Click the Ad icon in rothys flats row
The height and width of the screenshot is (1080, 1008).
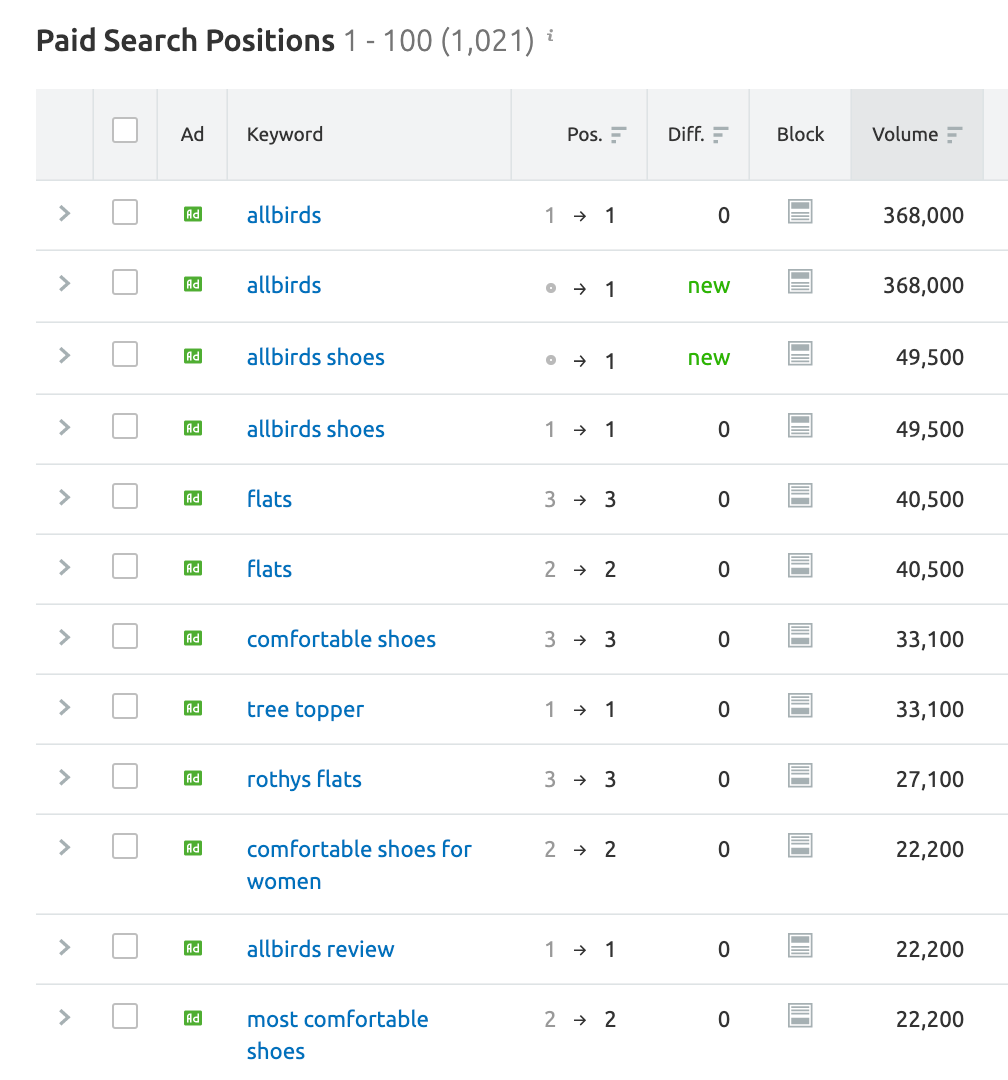(x=193, y=778)
